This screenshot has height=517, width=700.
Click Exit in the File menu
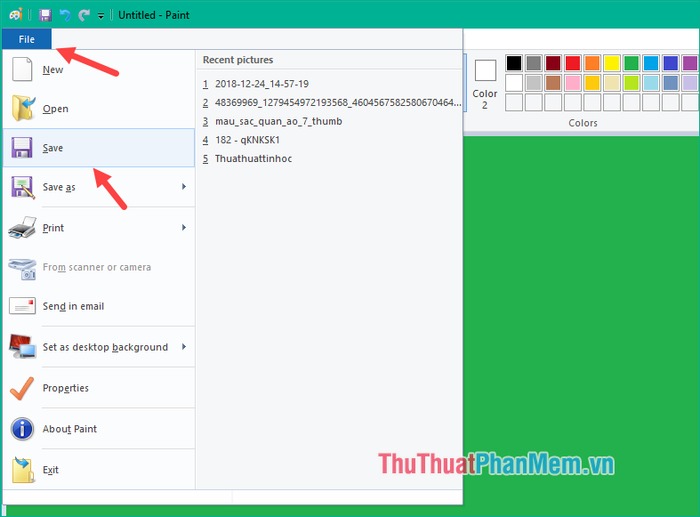(x=99, y=470)
